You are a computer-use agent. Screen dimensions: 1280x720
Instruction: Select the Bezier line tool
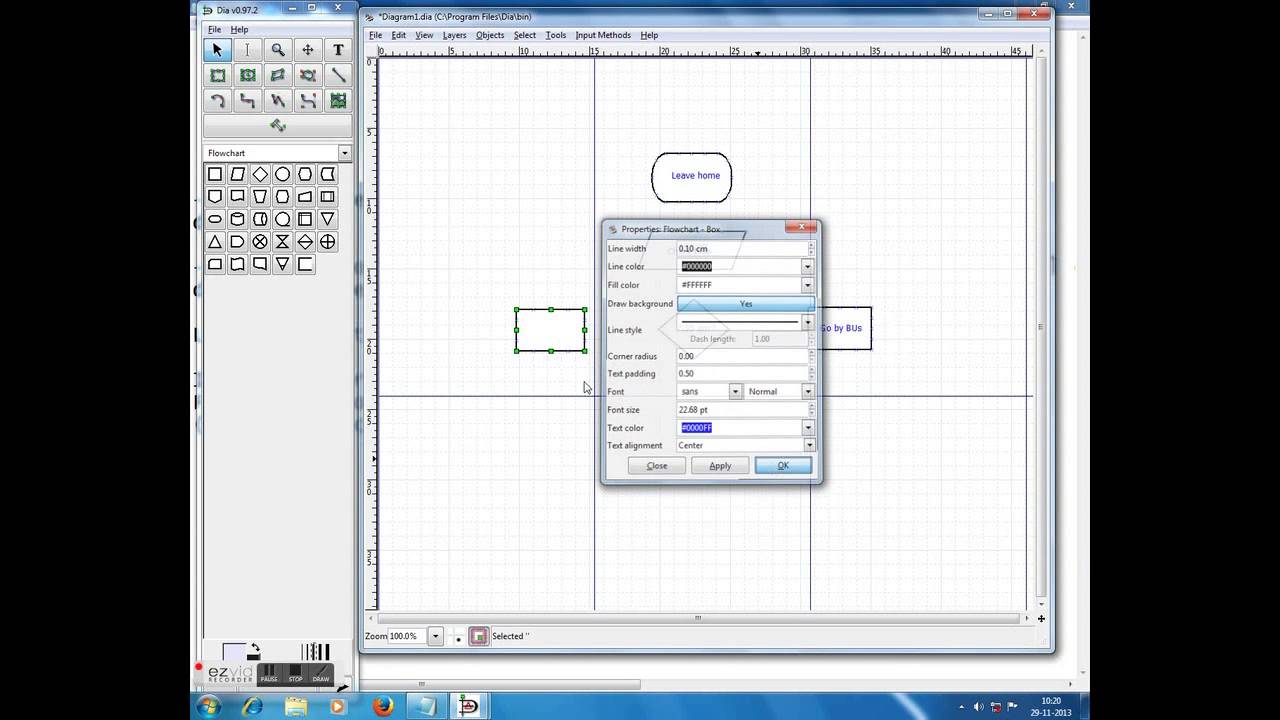(x=308, y=101)
